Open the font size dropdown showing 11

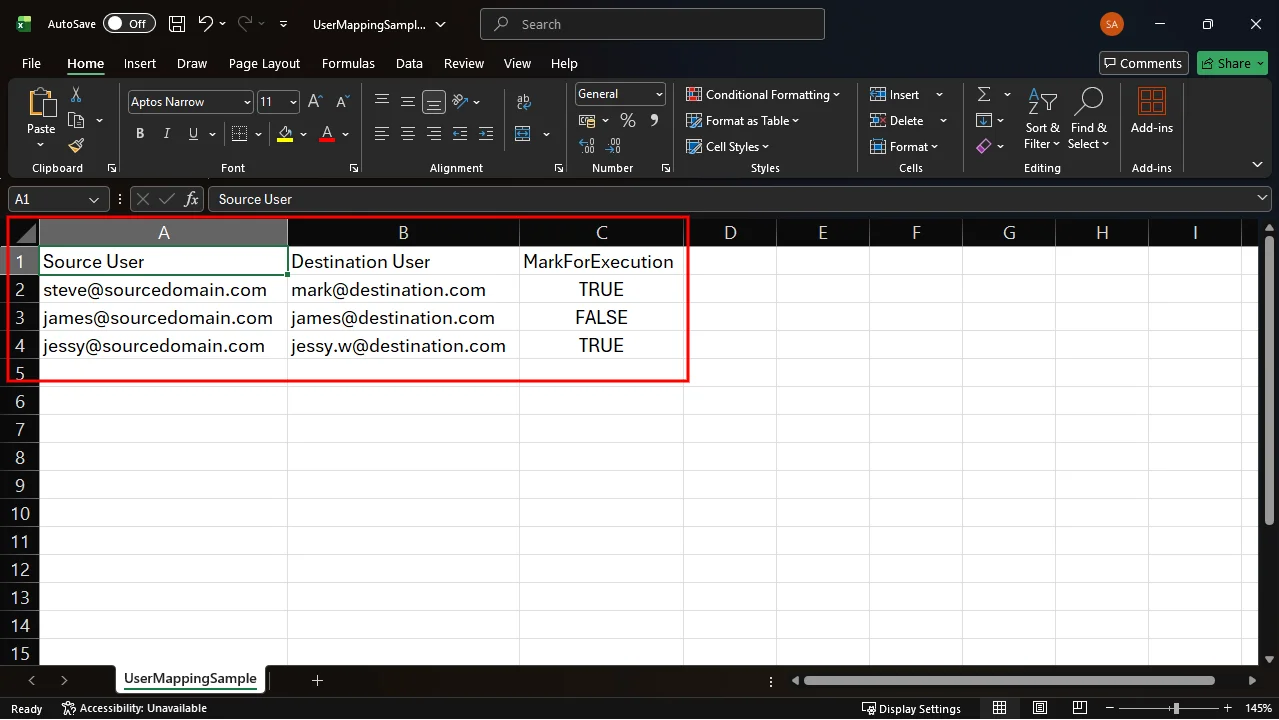[293, 102]
